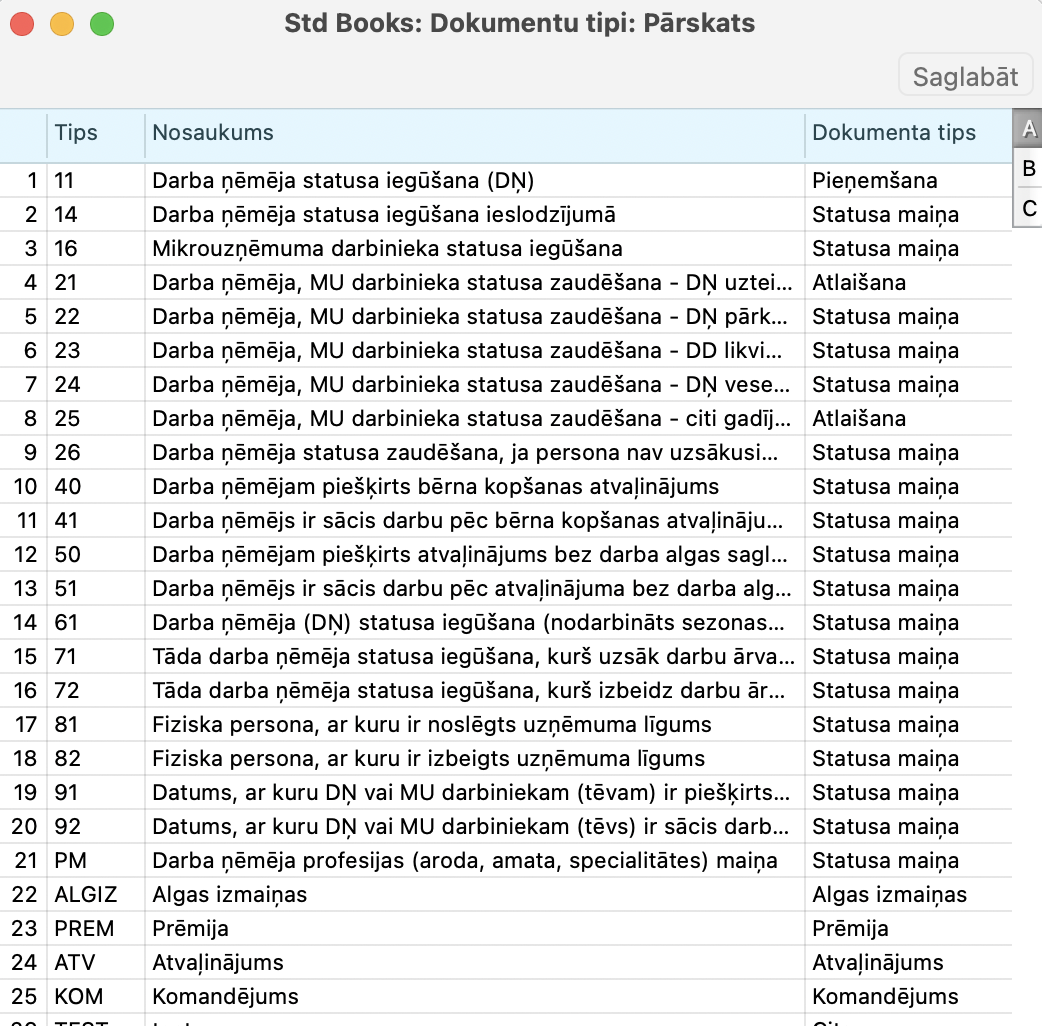The height and width of the screenshot is (1026, 1042).
Task: Click the Saglabāt button
Action: pos(965,77)
